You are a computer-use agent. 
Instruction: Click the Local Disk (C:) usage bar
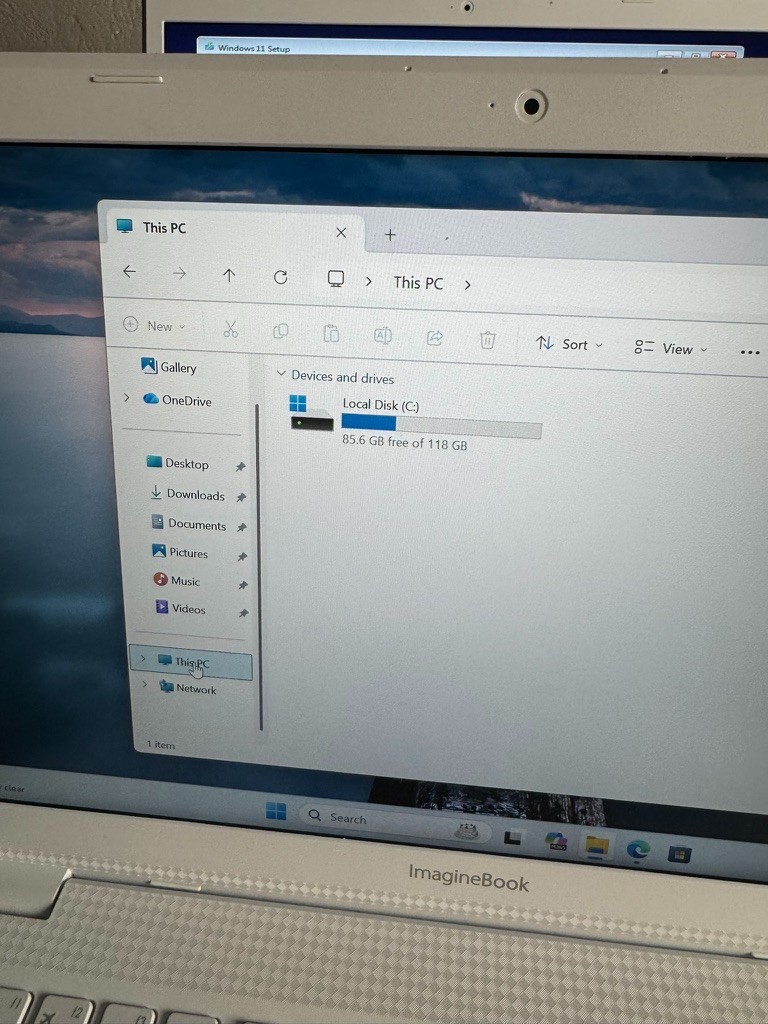(441, 426)
